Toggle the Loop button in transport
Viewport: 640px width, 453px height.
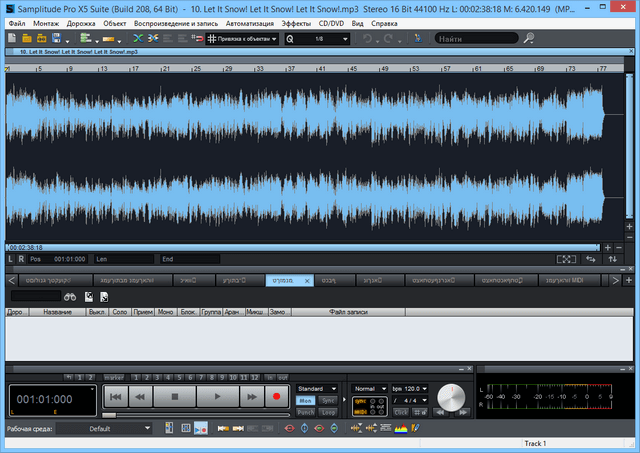tap(327, 411)
